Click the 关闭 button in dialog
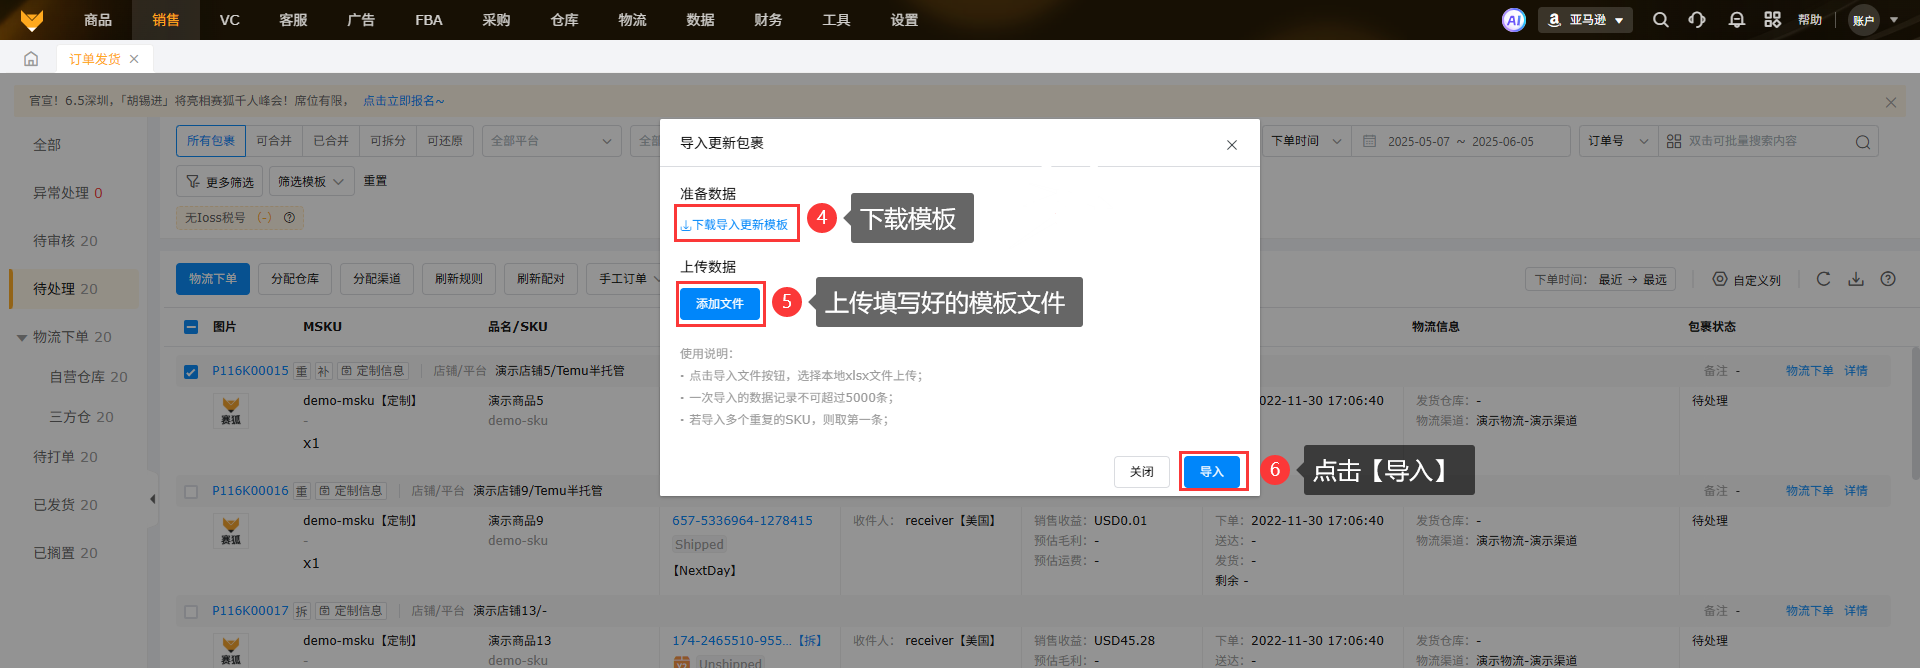This screenshot has height=668, width=1920. [1142, 472]
